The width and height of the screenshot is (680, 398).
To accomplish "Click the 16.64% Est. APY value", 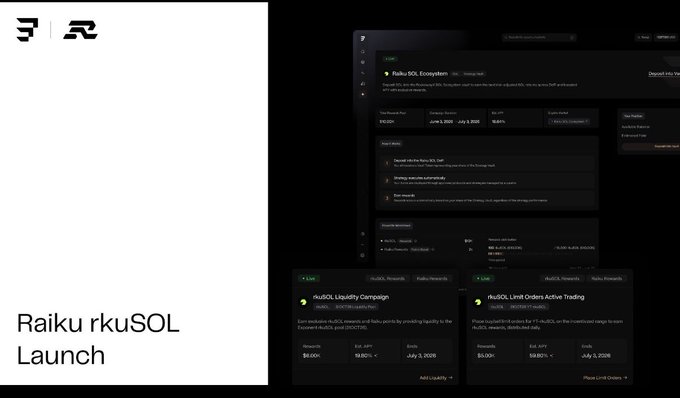I will pos(498,122).
